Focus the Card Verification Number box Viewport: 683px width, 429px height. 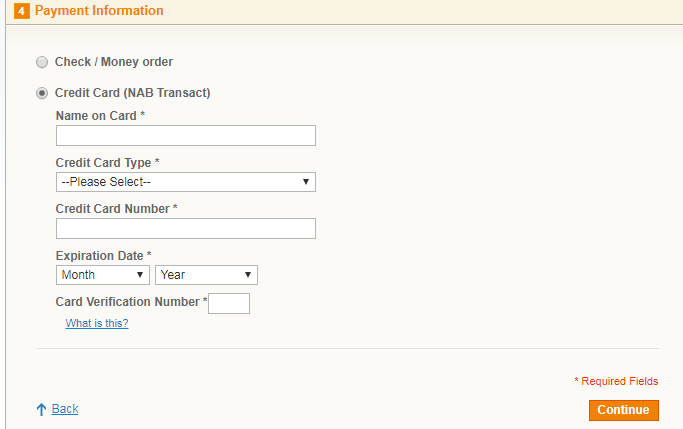pos(229,303)
